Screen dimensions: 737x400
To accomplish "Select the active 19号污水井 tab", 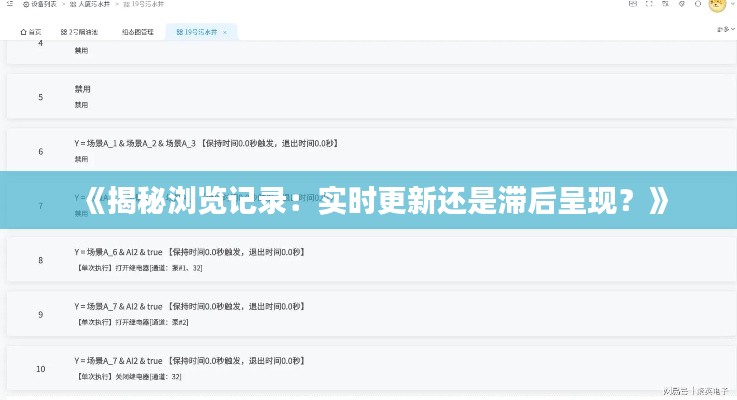I will coord(196,32).
